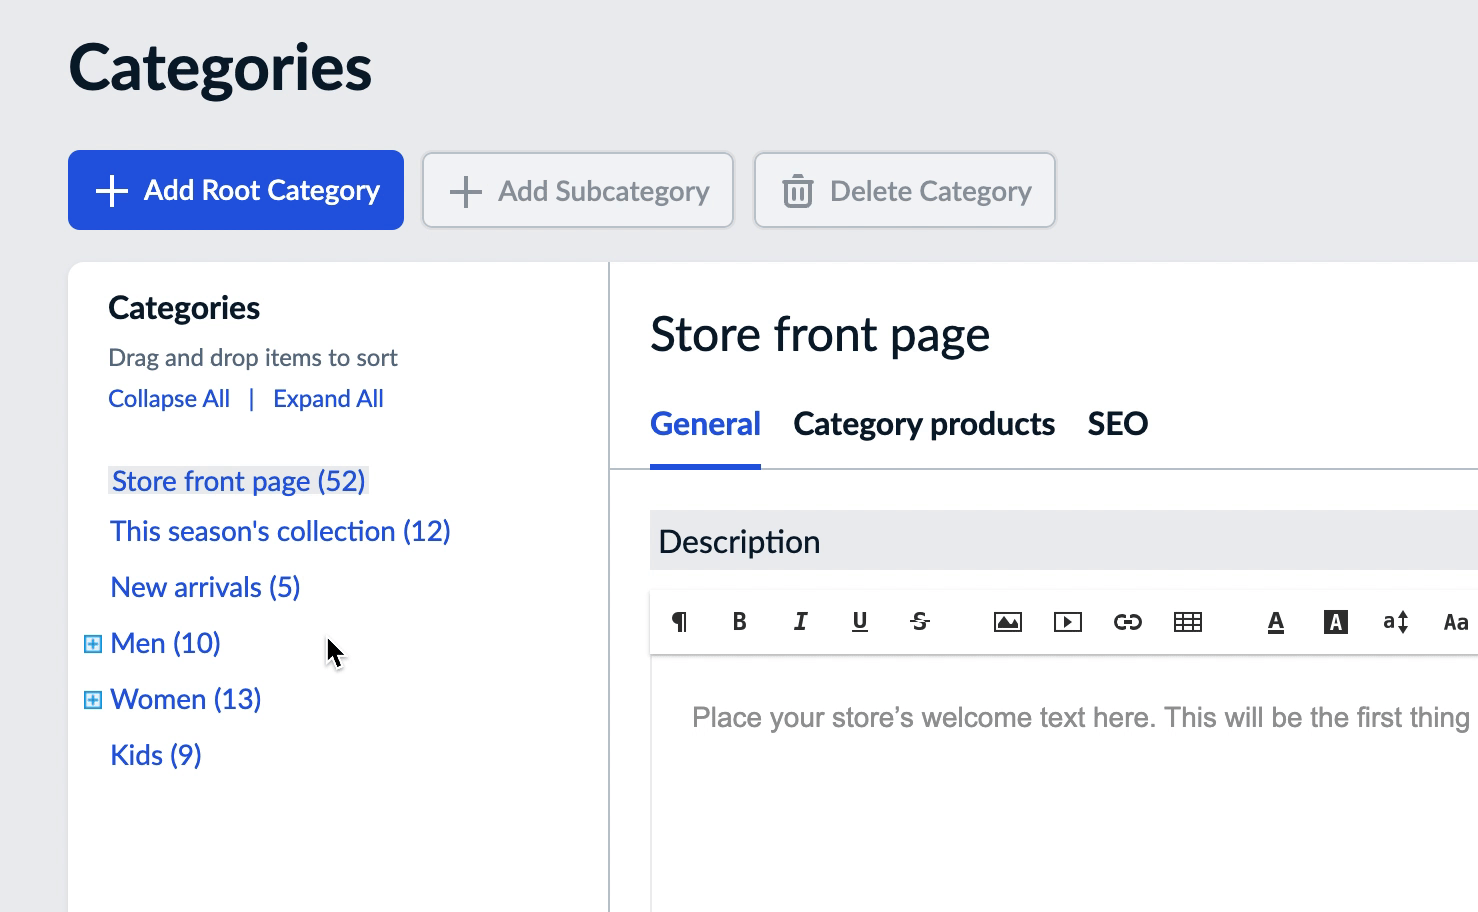
Task: Open the paragraph format icon
Action: [x=679, y=621]
